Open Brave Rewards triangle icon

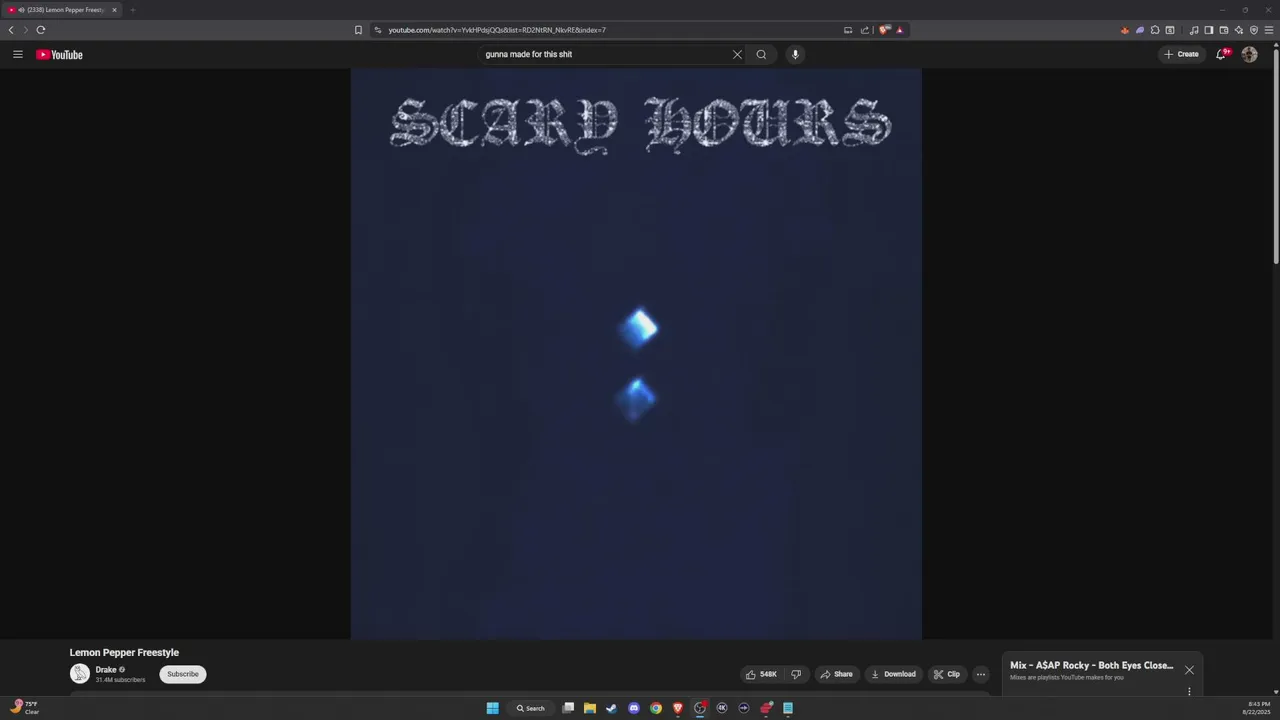(x=899, y=30)
